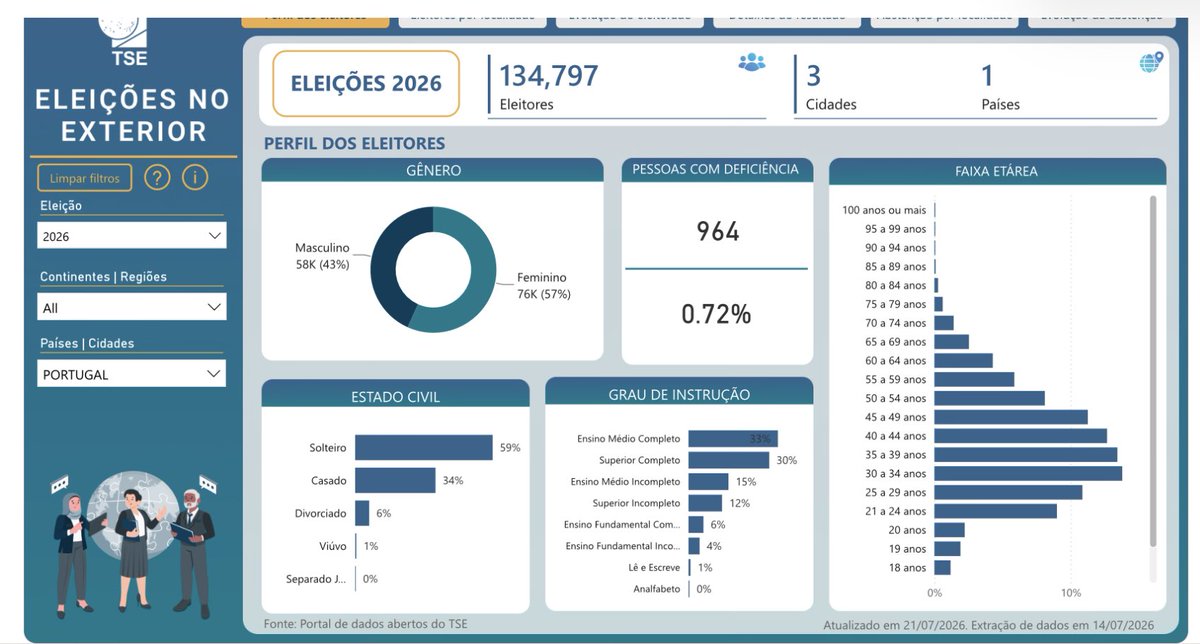Click the Atualizado em 21/07/2026 footer text
The width and height of the screenshot is (1200, 644).
click(988, 626)
